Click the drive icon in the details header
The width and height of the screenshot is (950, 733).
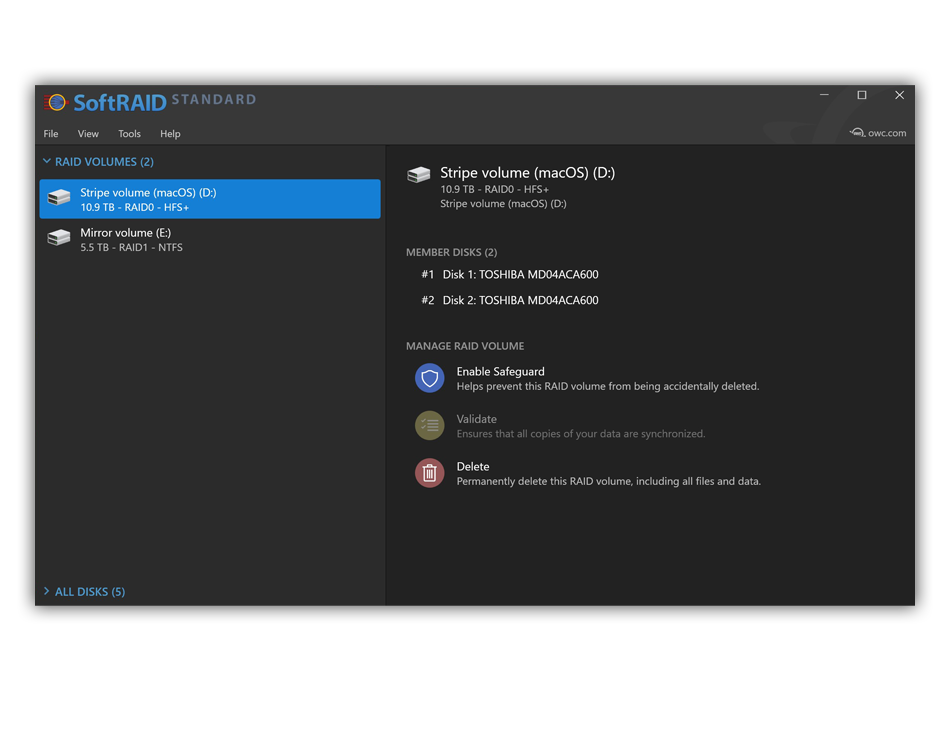419,175
